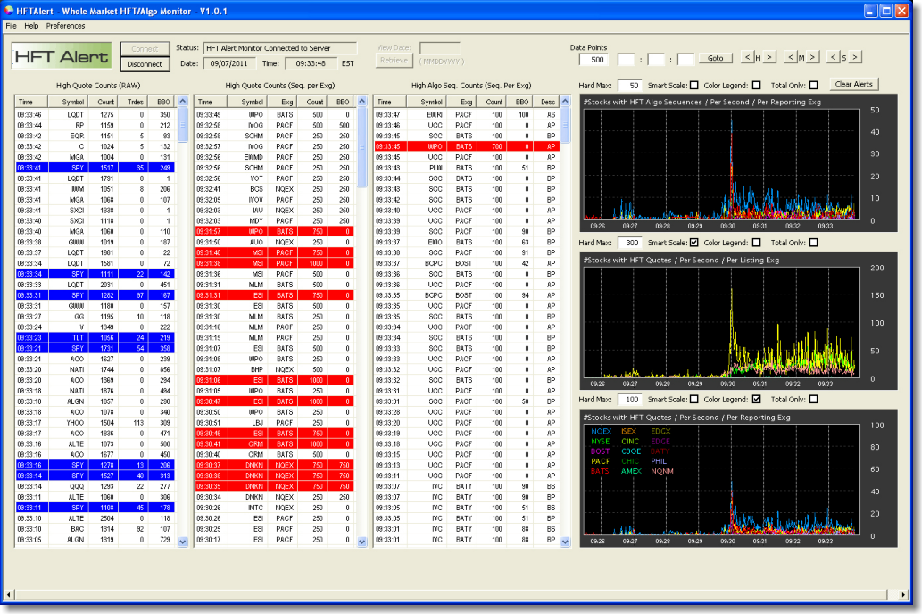922x614 pixels.
Task: Click the Date field showing 09/07/2011
Action: pos(229,64)
